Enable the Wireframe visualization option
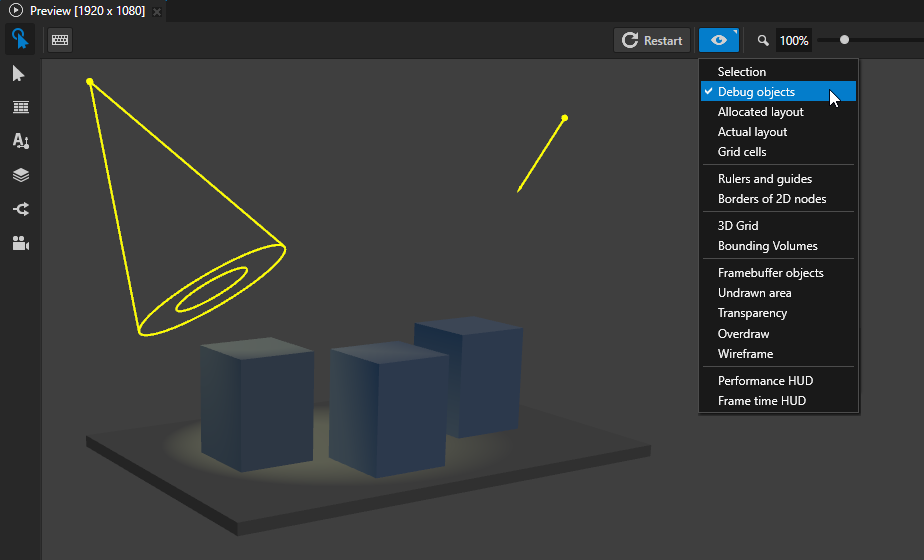The width and height of the screenshot is (924, 560). (x=745, y=354)
